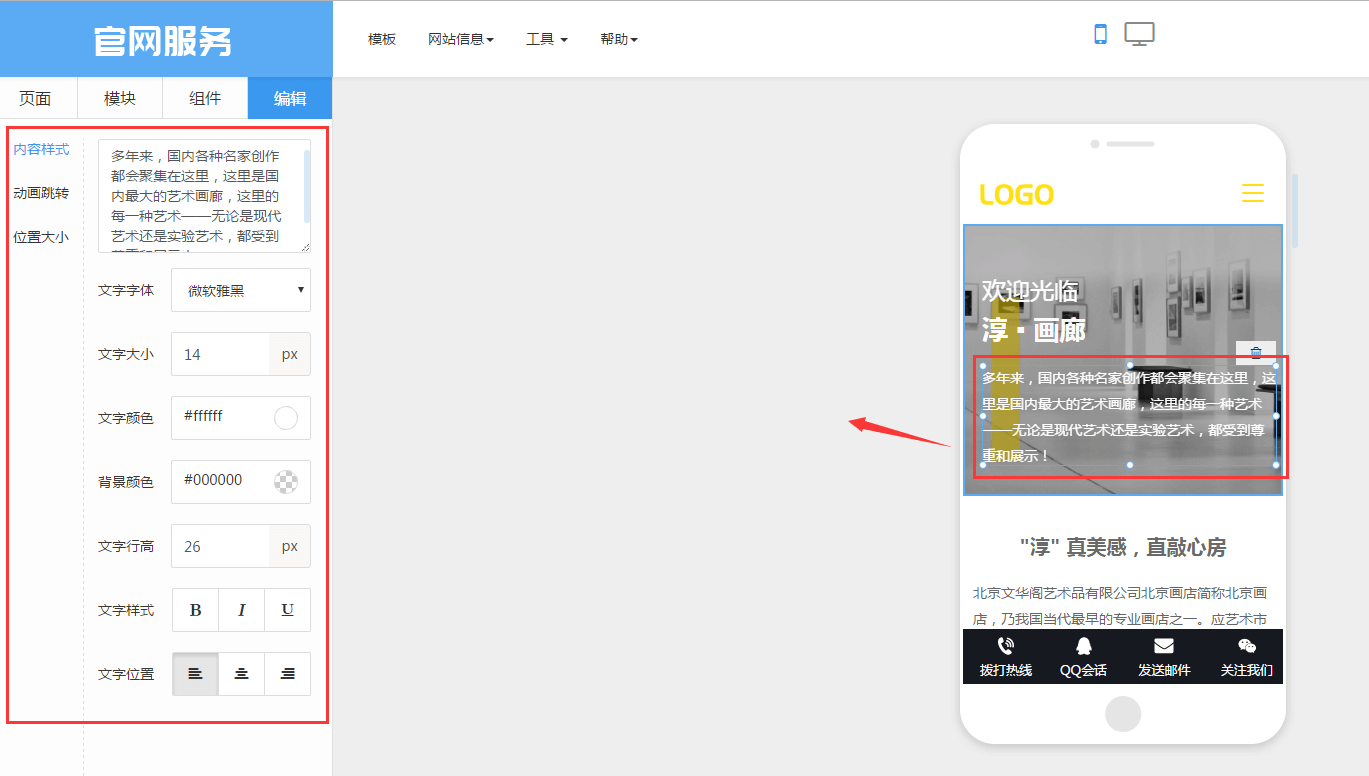
Task: Toggle bold text style
Action: click(x=196, y=610)
